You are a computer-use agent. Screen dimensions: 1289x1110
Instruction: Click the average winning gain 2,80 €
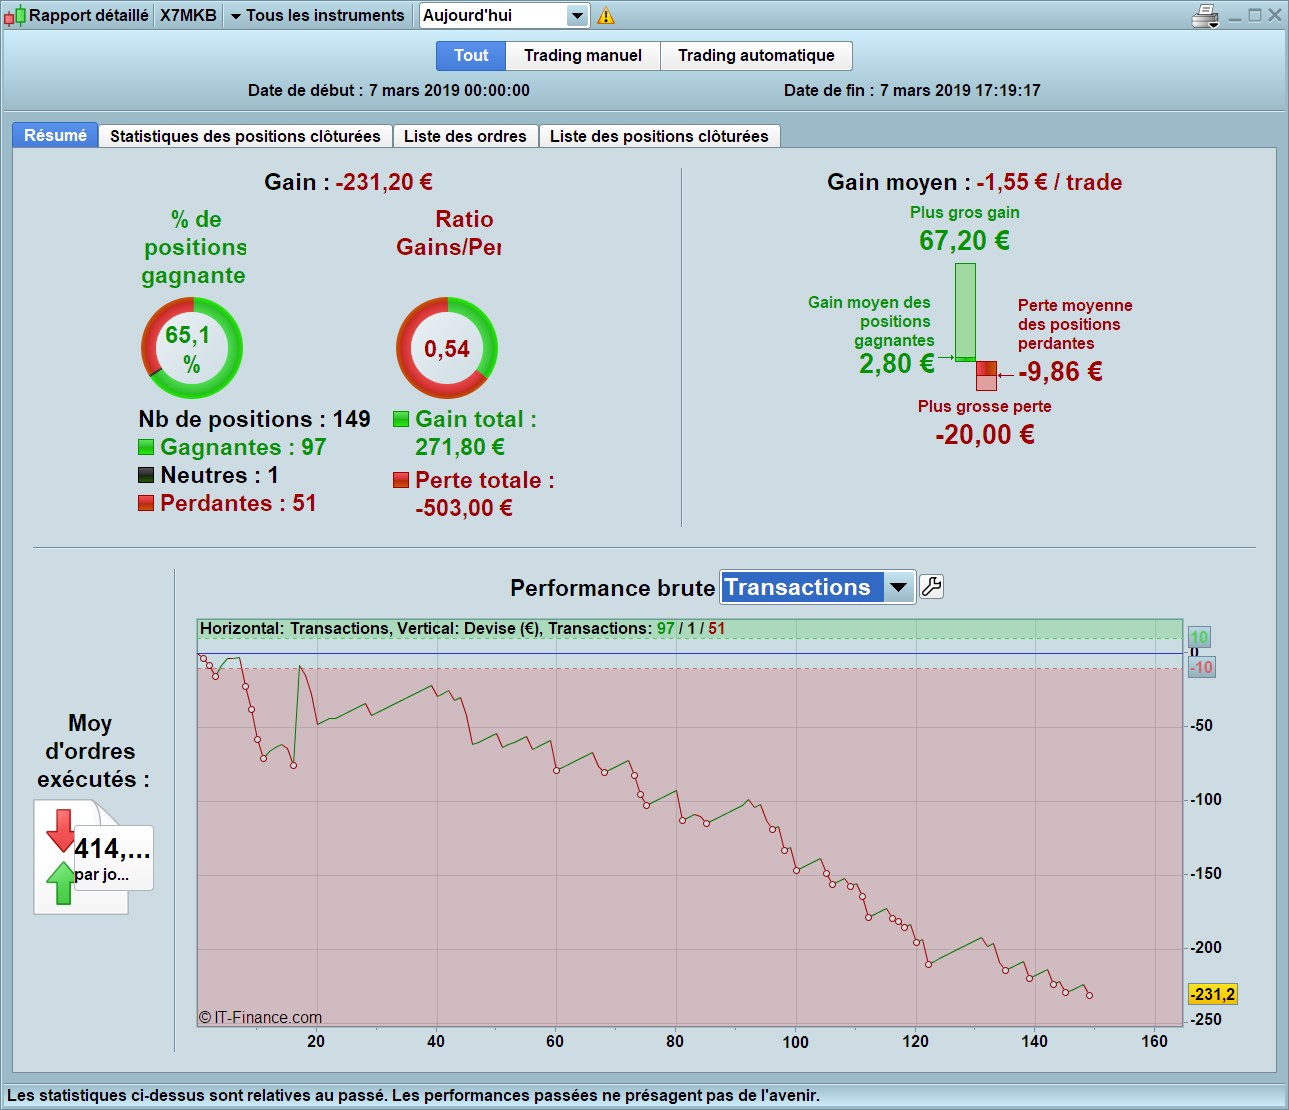896,364
